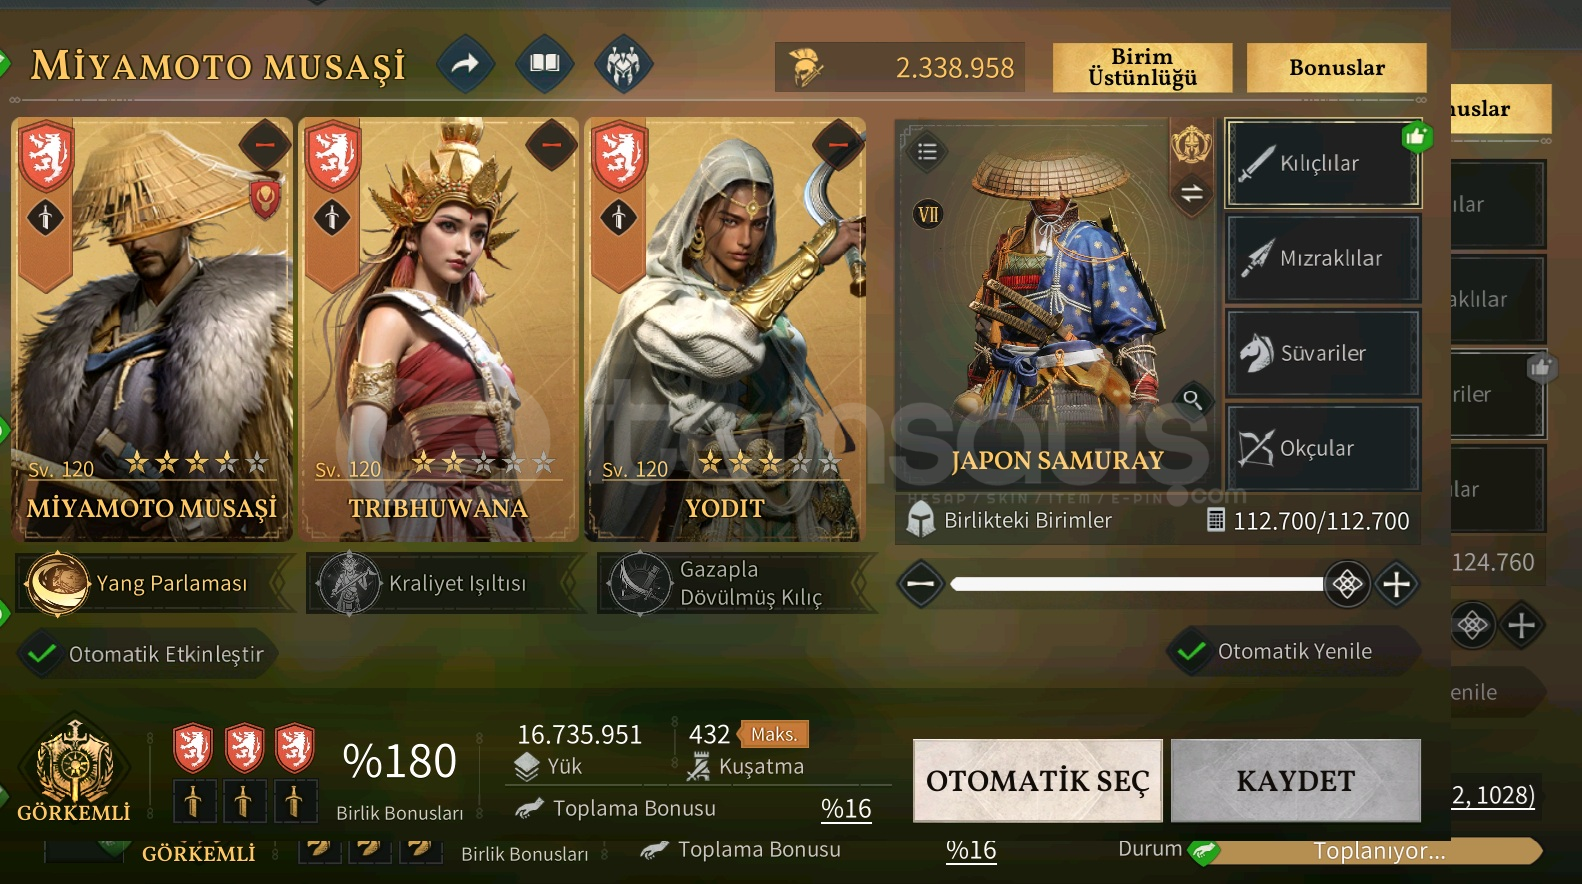Choose the Okçular troop tab
Viewport: 1582px width, 884px height.
pyautogui.click(x=1323, y=448)
